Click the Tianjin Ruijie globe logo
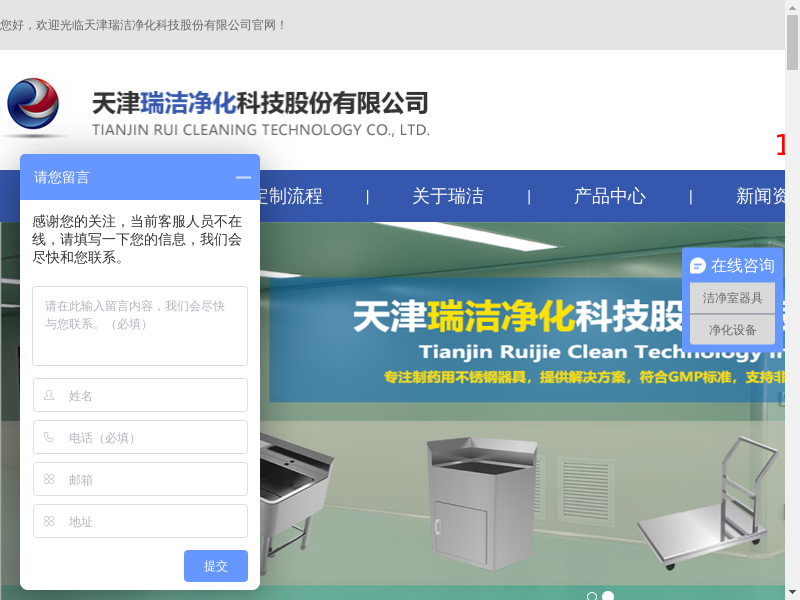800x600 pixels. tap(34, 104)
